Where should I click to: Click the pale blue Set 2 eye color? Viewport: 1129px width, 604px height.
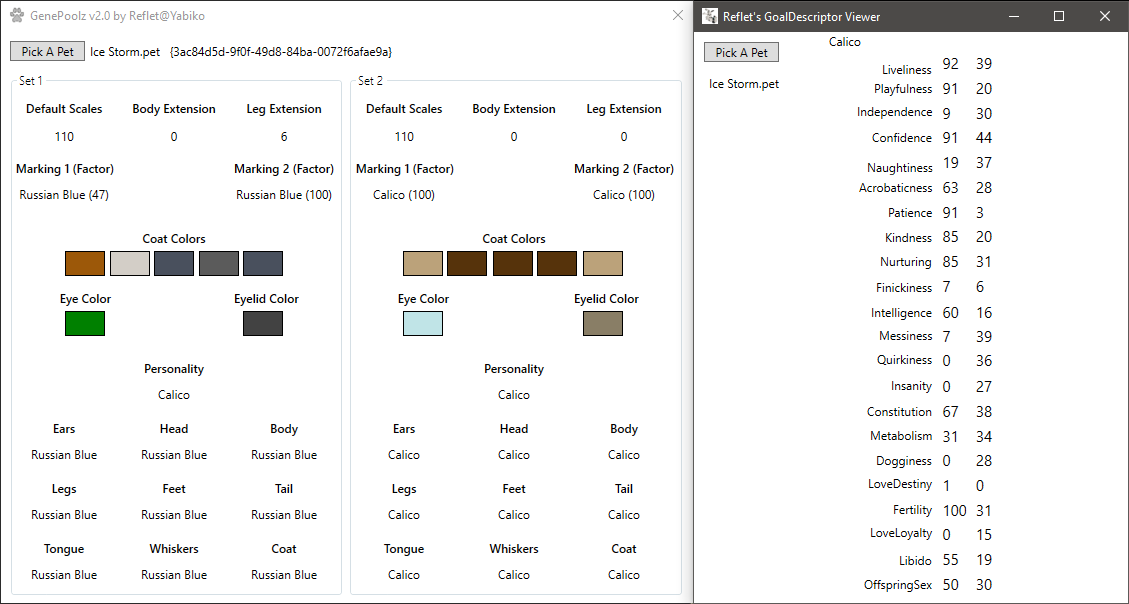pyautogui.click(x=423, y=323)
